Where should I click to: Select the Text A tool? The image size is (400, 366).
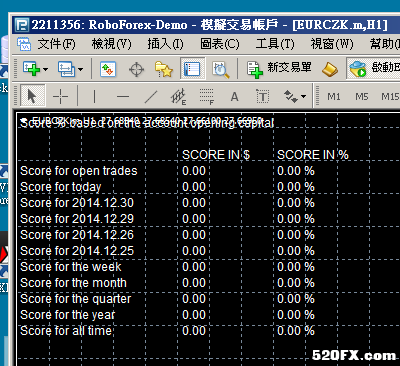pos(234,97)
